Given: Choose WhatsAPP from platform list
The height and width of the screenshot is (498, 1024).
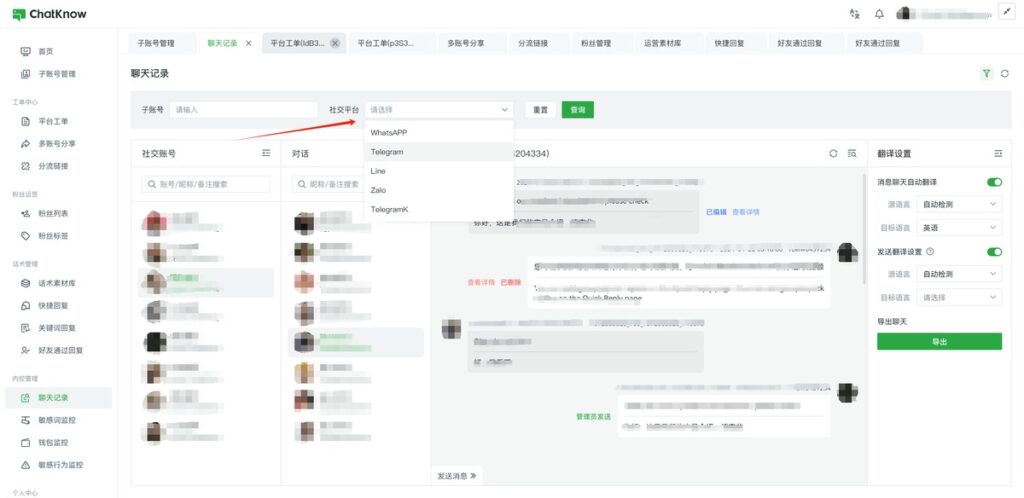Looking at the screenshot, I should pos(439,132).
